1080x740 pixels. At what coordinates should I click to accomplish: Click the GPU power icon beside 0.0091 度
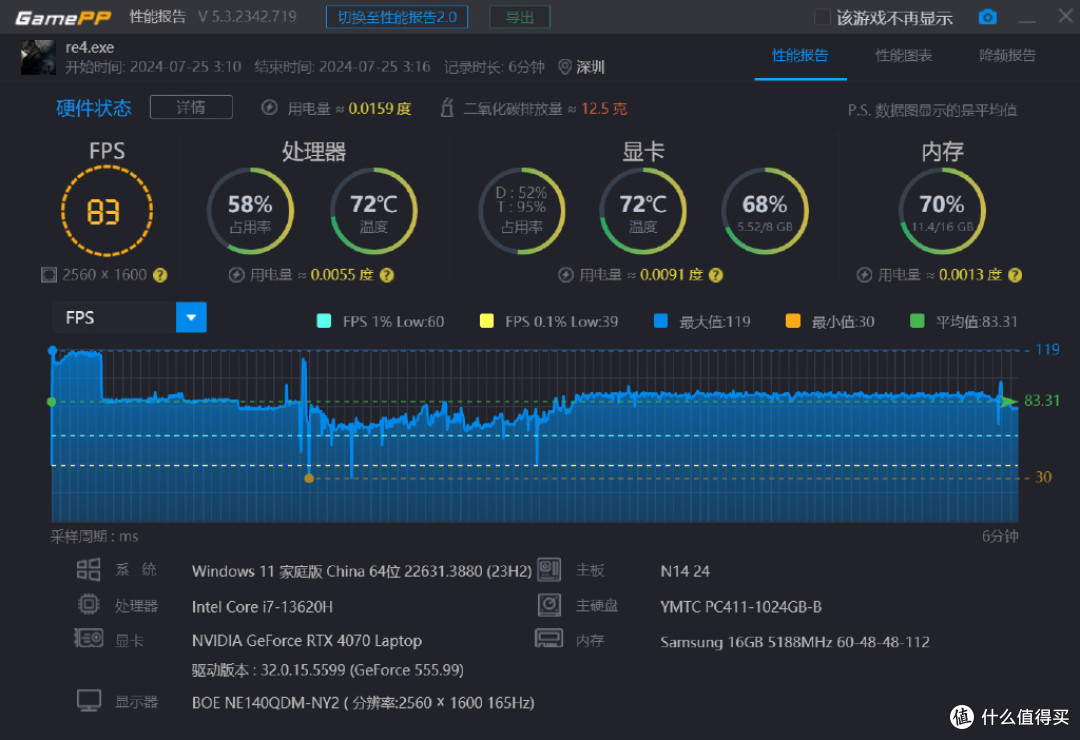565,275
